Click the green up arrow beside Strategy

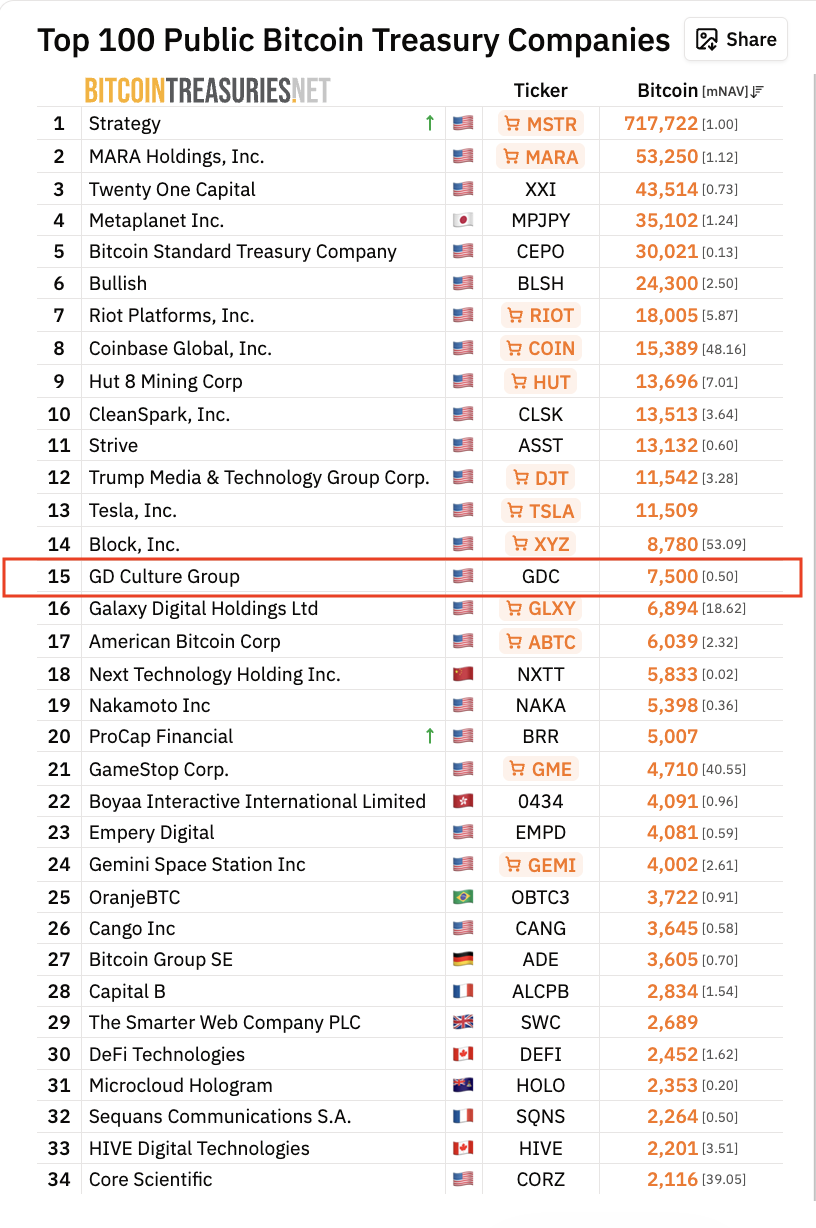[x=429, y=122]
